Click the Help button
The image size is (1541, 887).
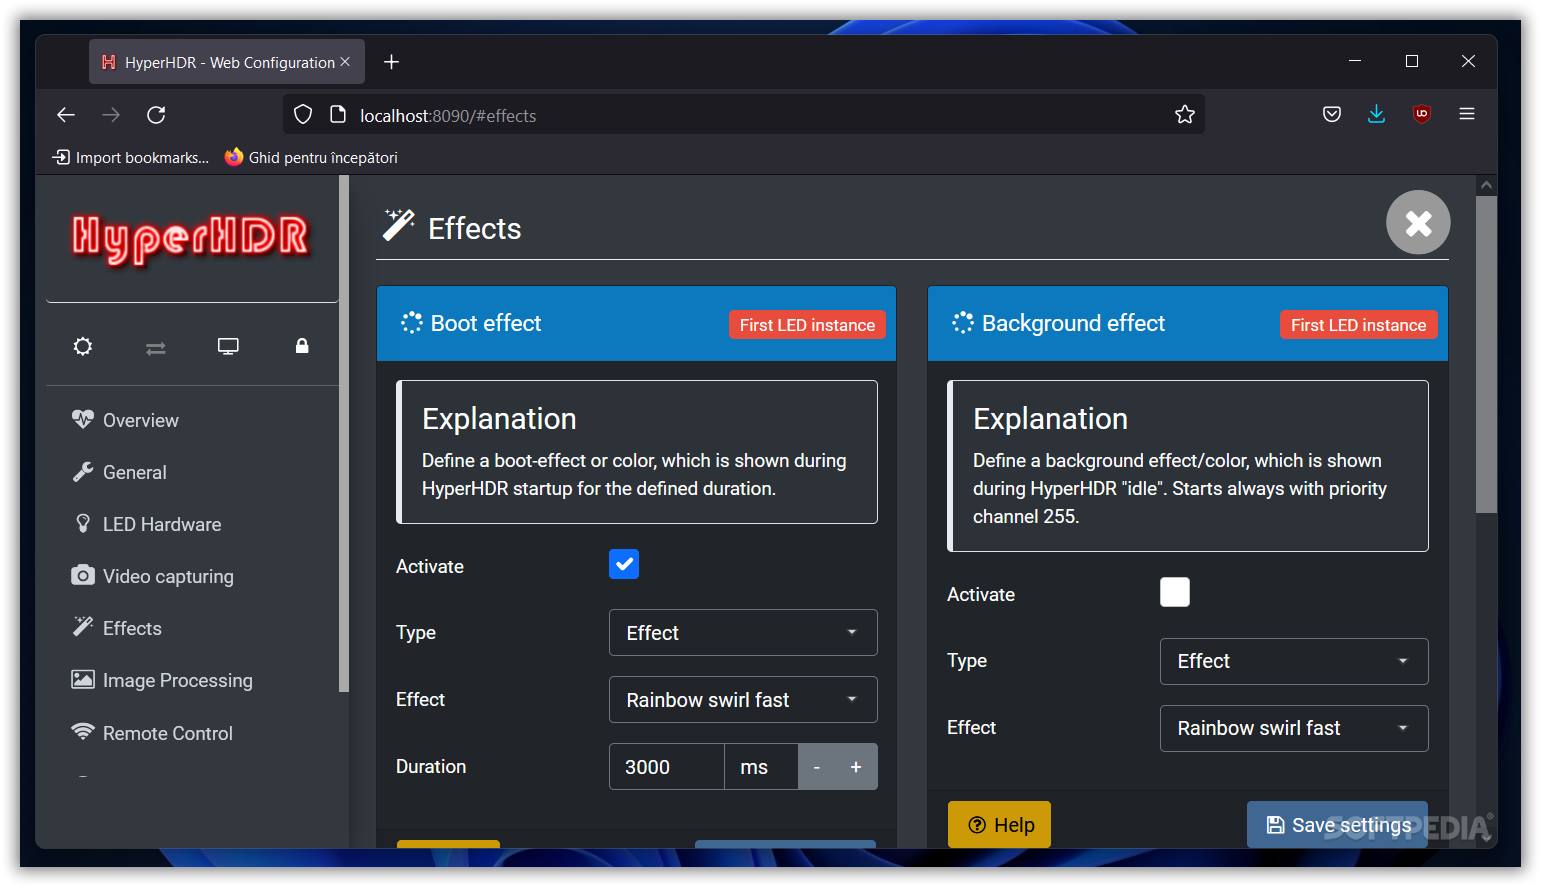click(1000, 824)
